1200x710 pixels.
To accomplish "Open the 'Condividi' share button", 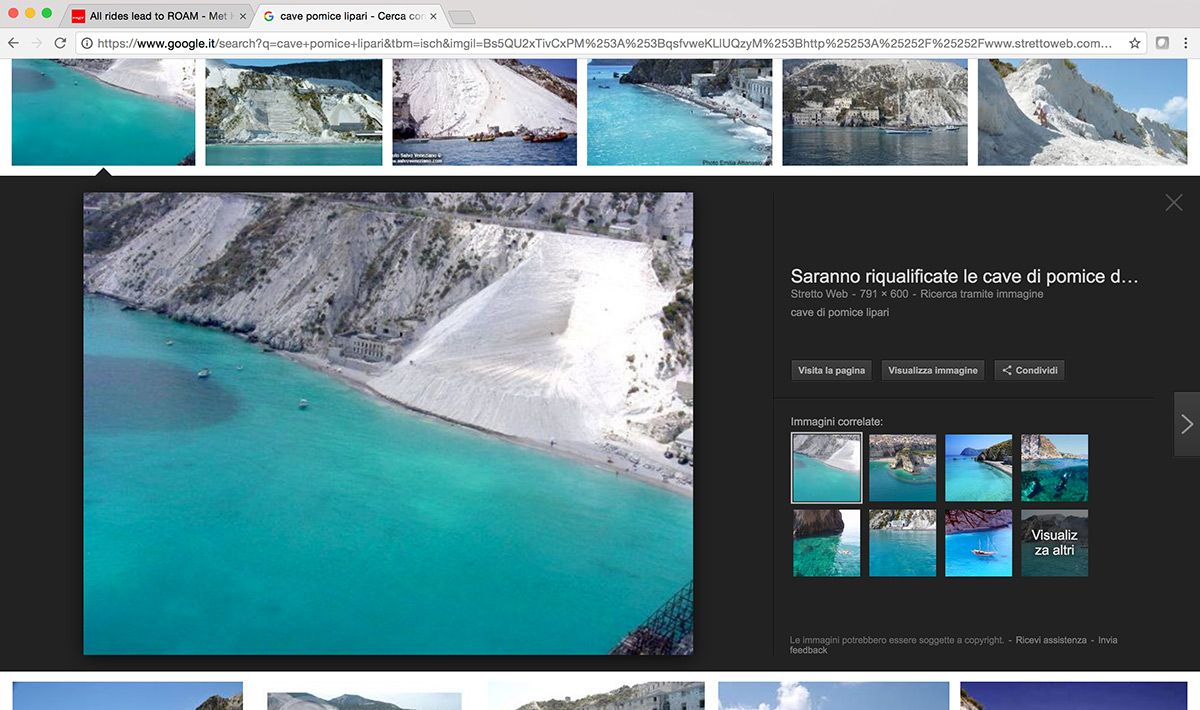I will [1029, 370].
